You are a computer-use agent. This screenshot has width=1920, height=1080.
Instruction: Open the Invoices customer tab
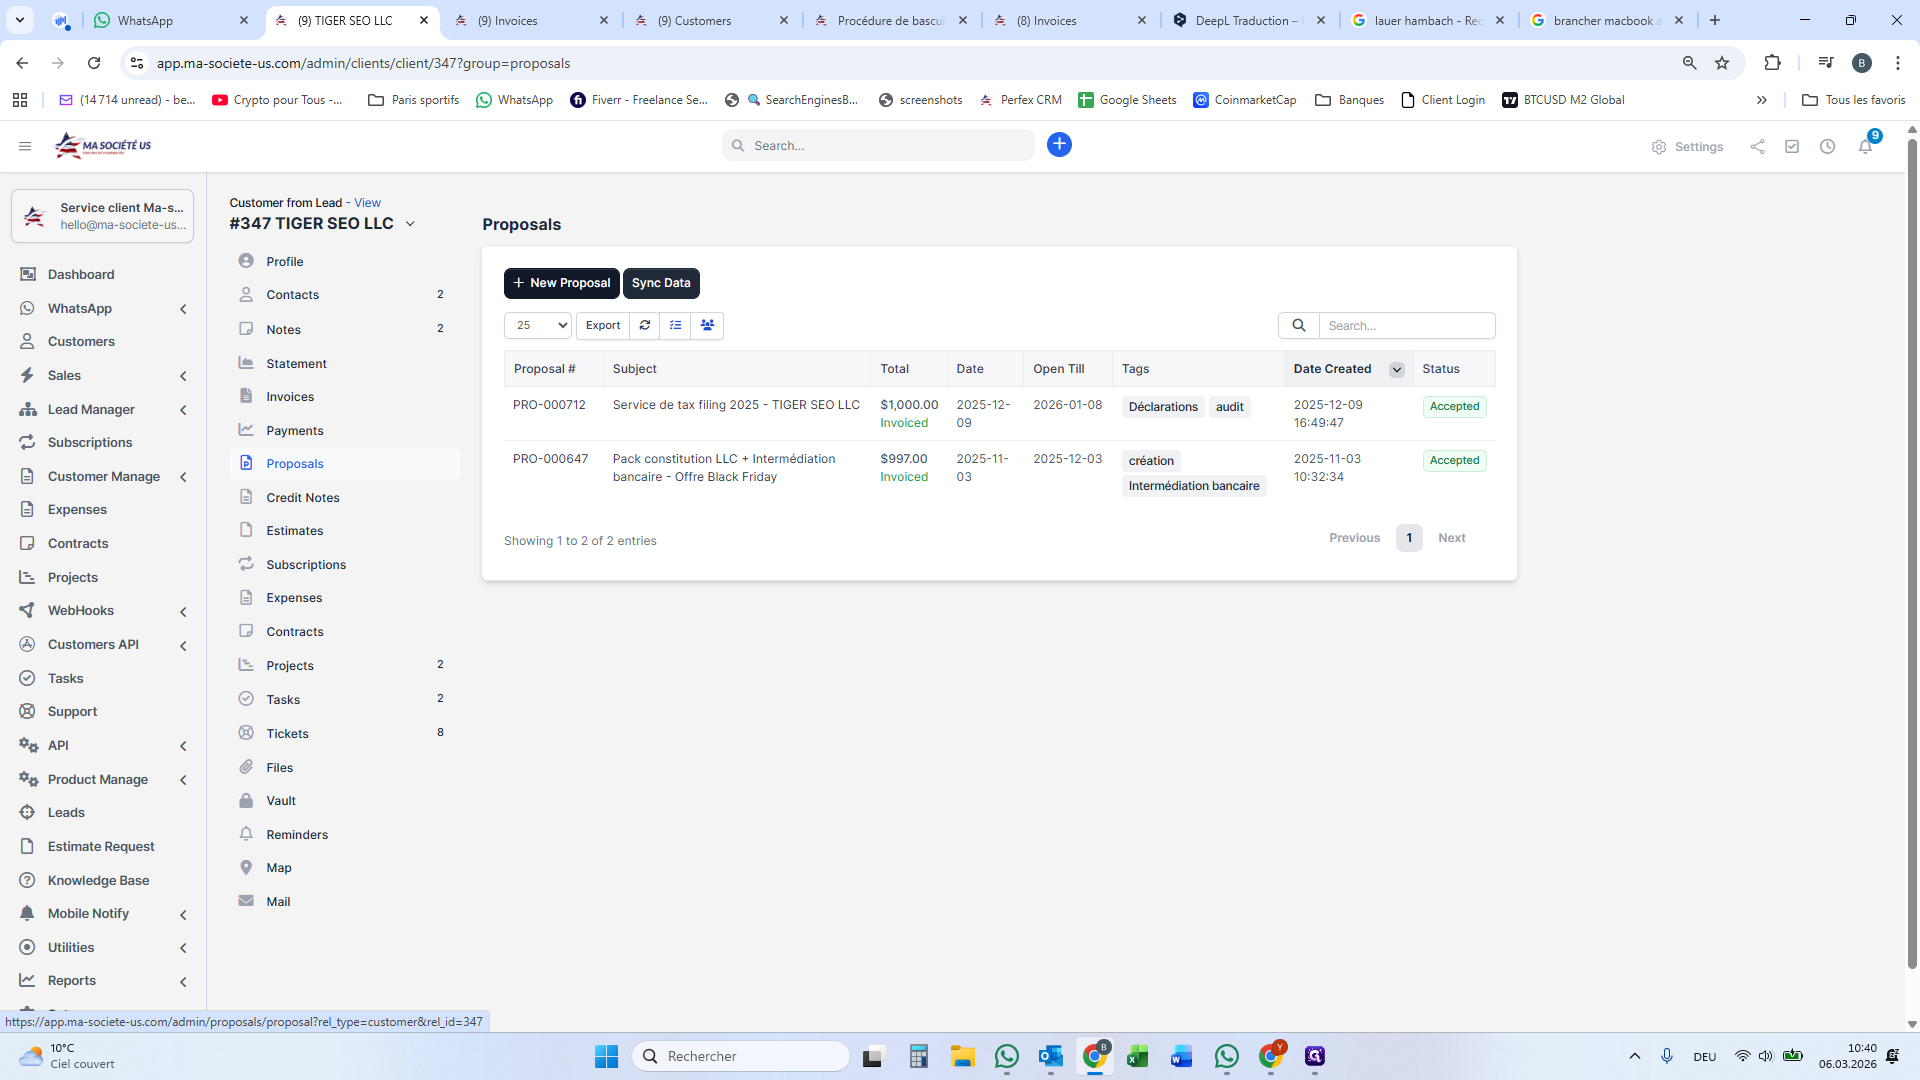tap(290, 397)
